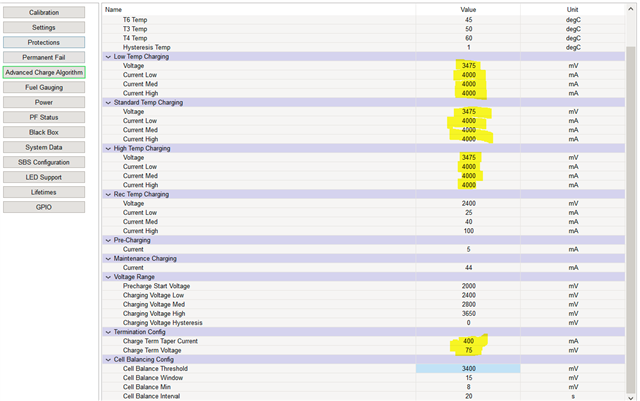Click the vertical scrollbar thumb
Screen dimensions: 640x401
[631, 221]
